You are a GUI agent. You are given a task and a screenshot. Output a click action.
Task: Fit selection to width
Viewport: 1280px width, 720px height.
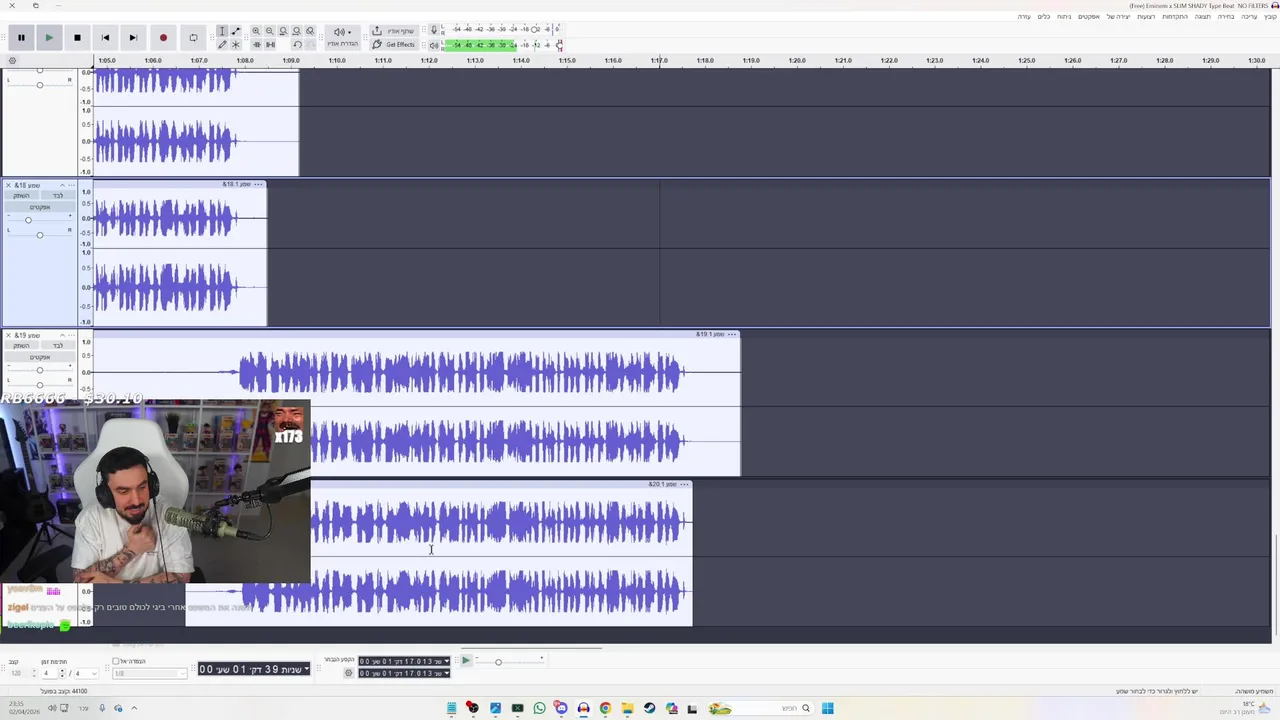283,31
